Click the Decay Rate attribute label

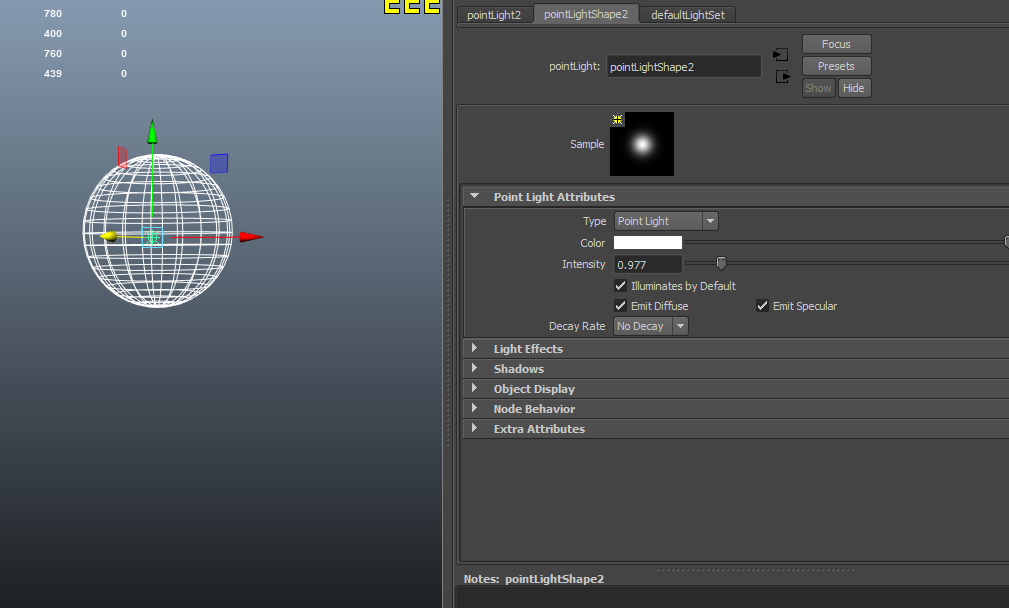[577, 326]
